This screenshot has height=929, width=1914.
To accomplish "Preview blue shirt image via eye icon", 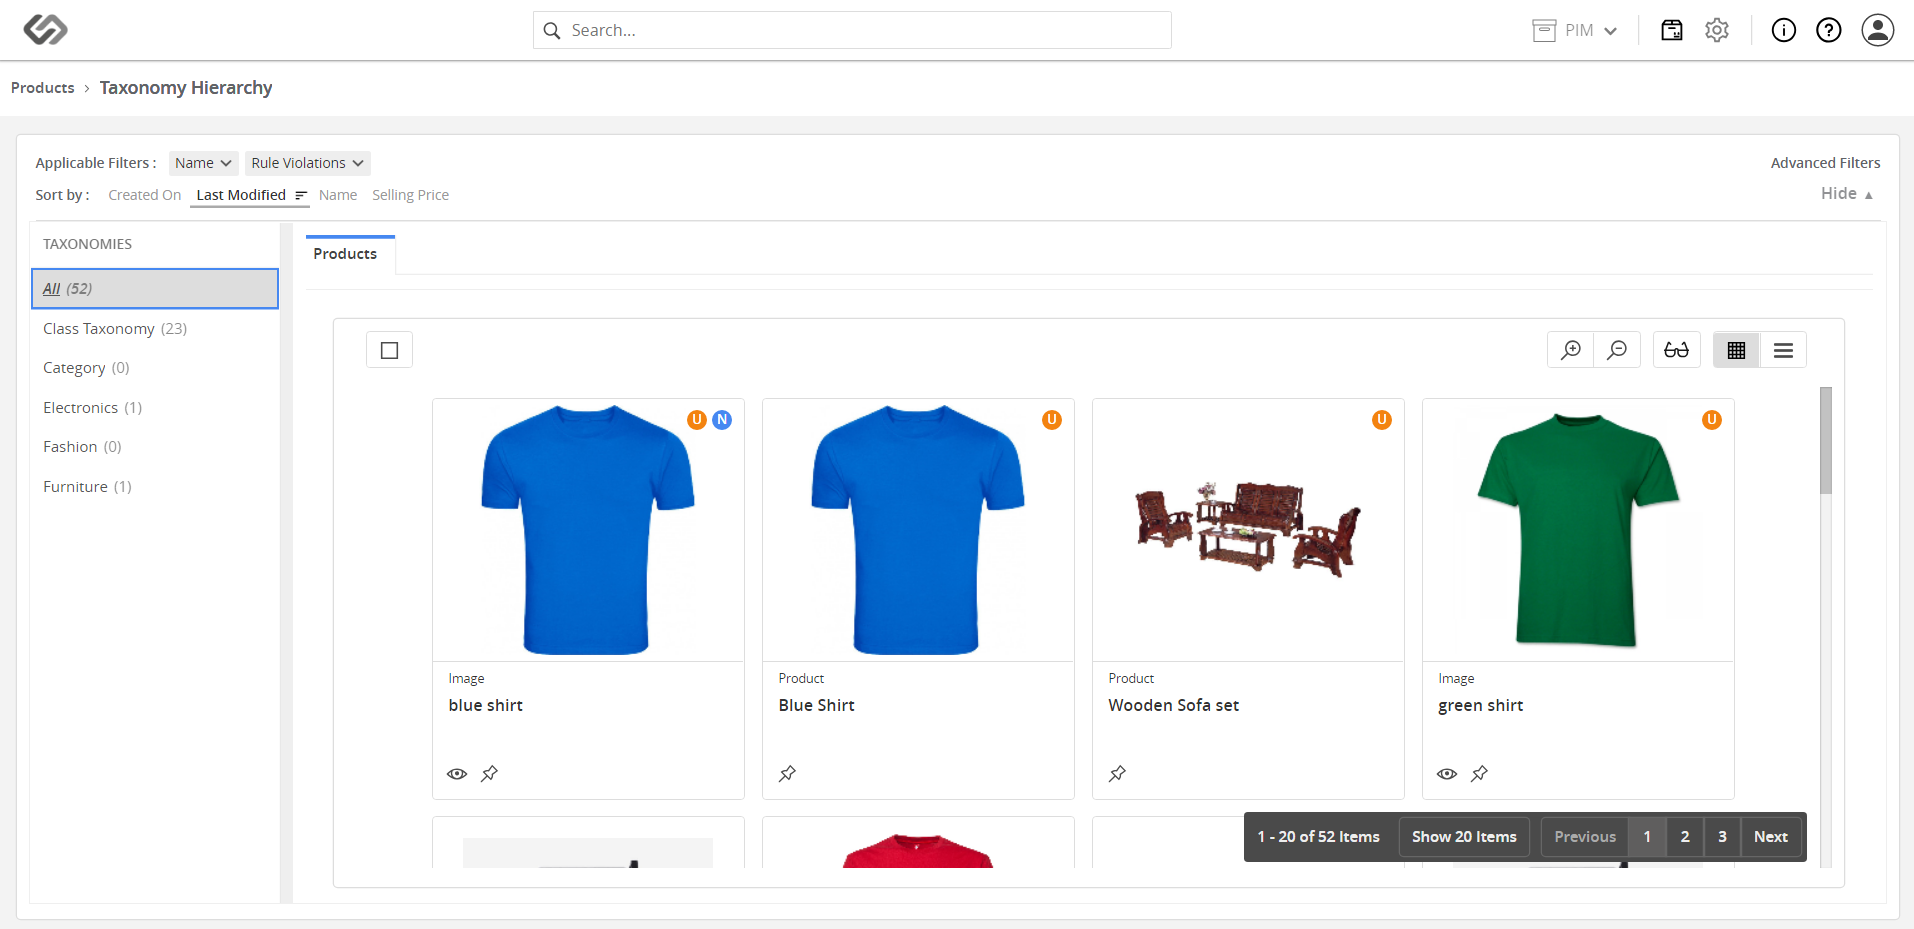I will point(457,774).
